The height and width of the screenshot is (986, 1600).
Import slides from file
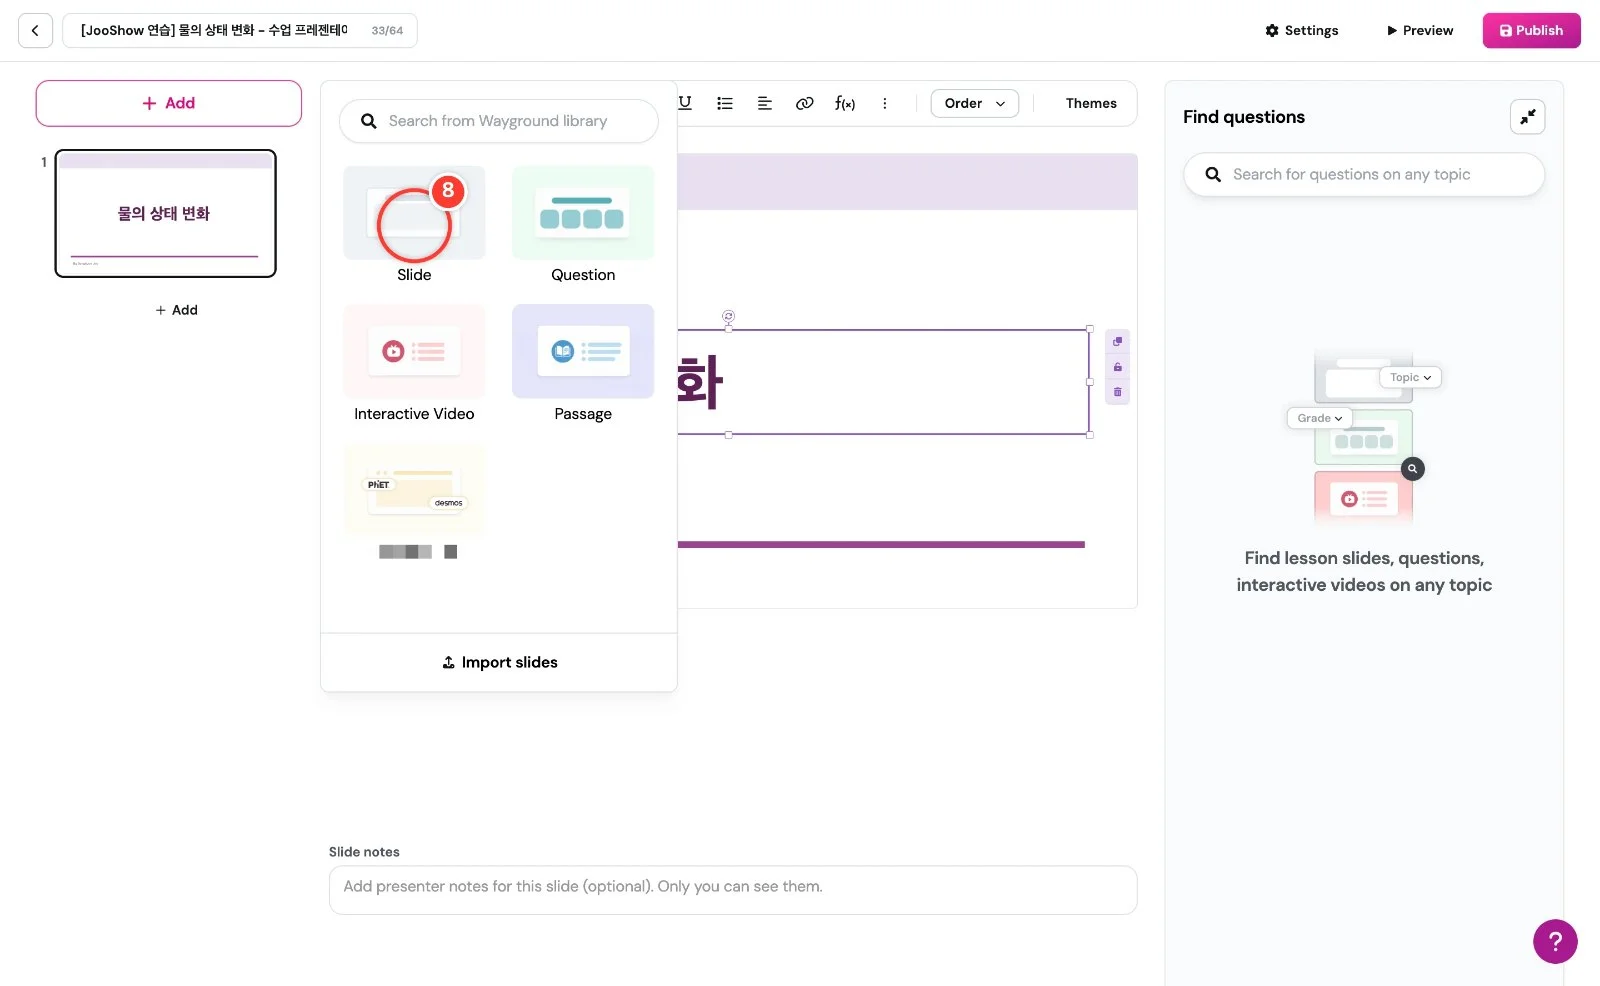[499, 662]
